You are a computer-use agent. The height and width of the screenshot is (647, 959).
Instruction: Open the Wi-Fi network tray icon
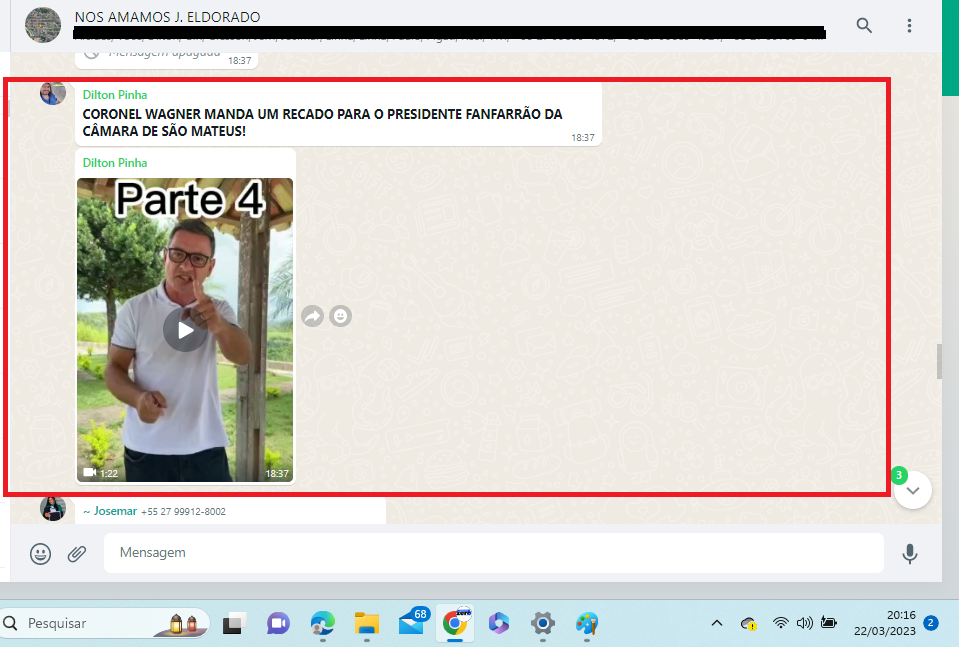pos(780,623)
